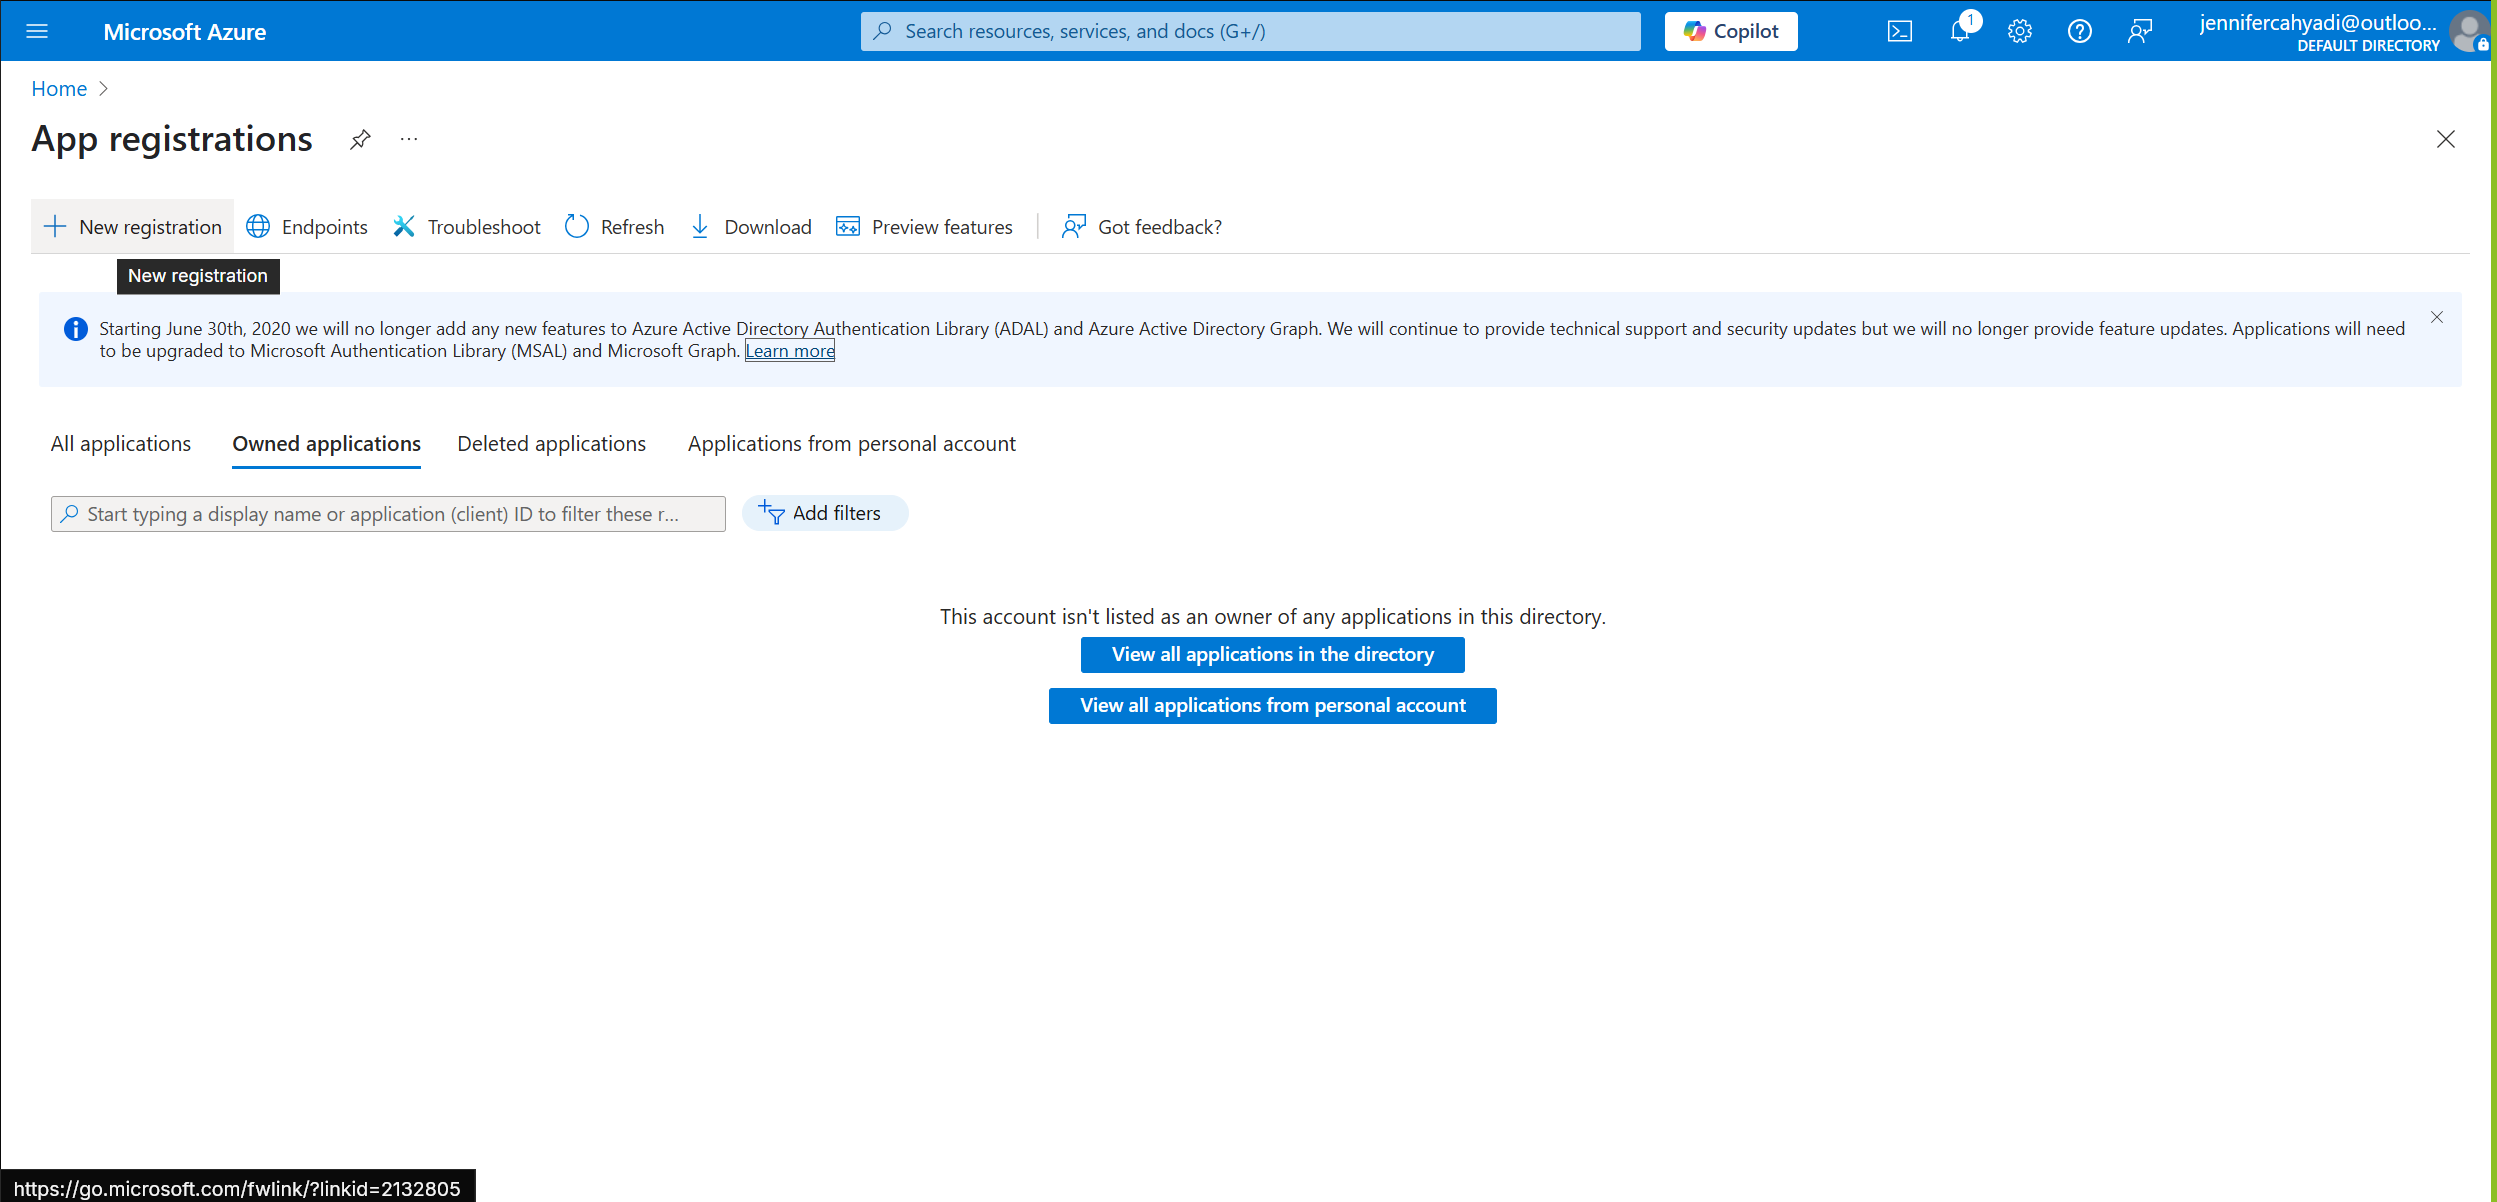Open the ellipsis more options menu
The height and width of the screenshot is (1202, 2497).
coord(409,139)
